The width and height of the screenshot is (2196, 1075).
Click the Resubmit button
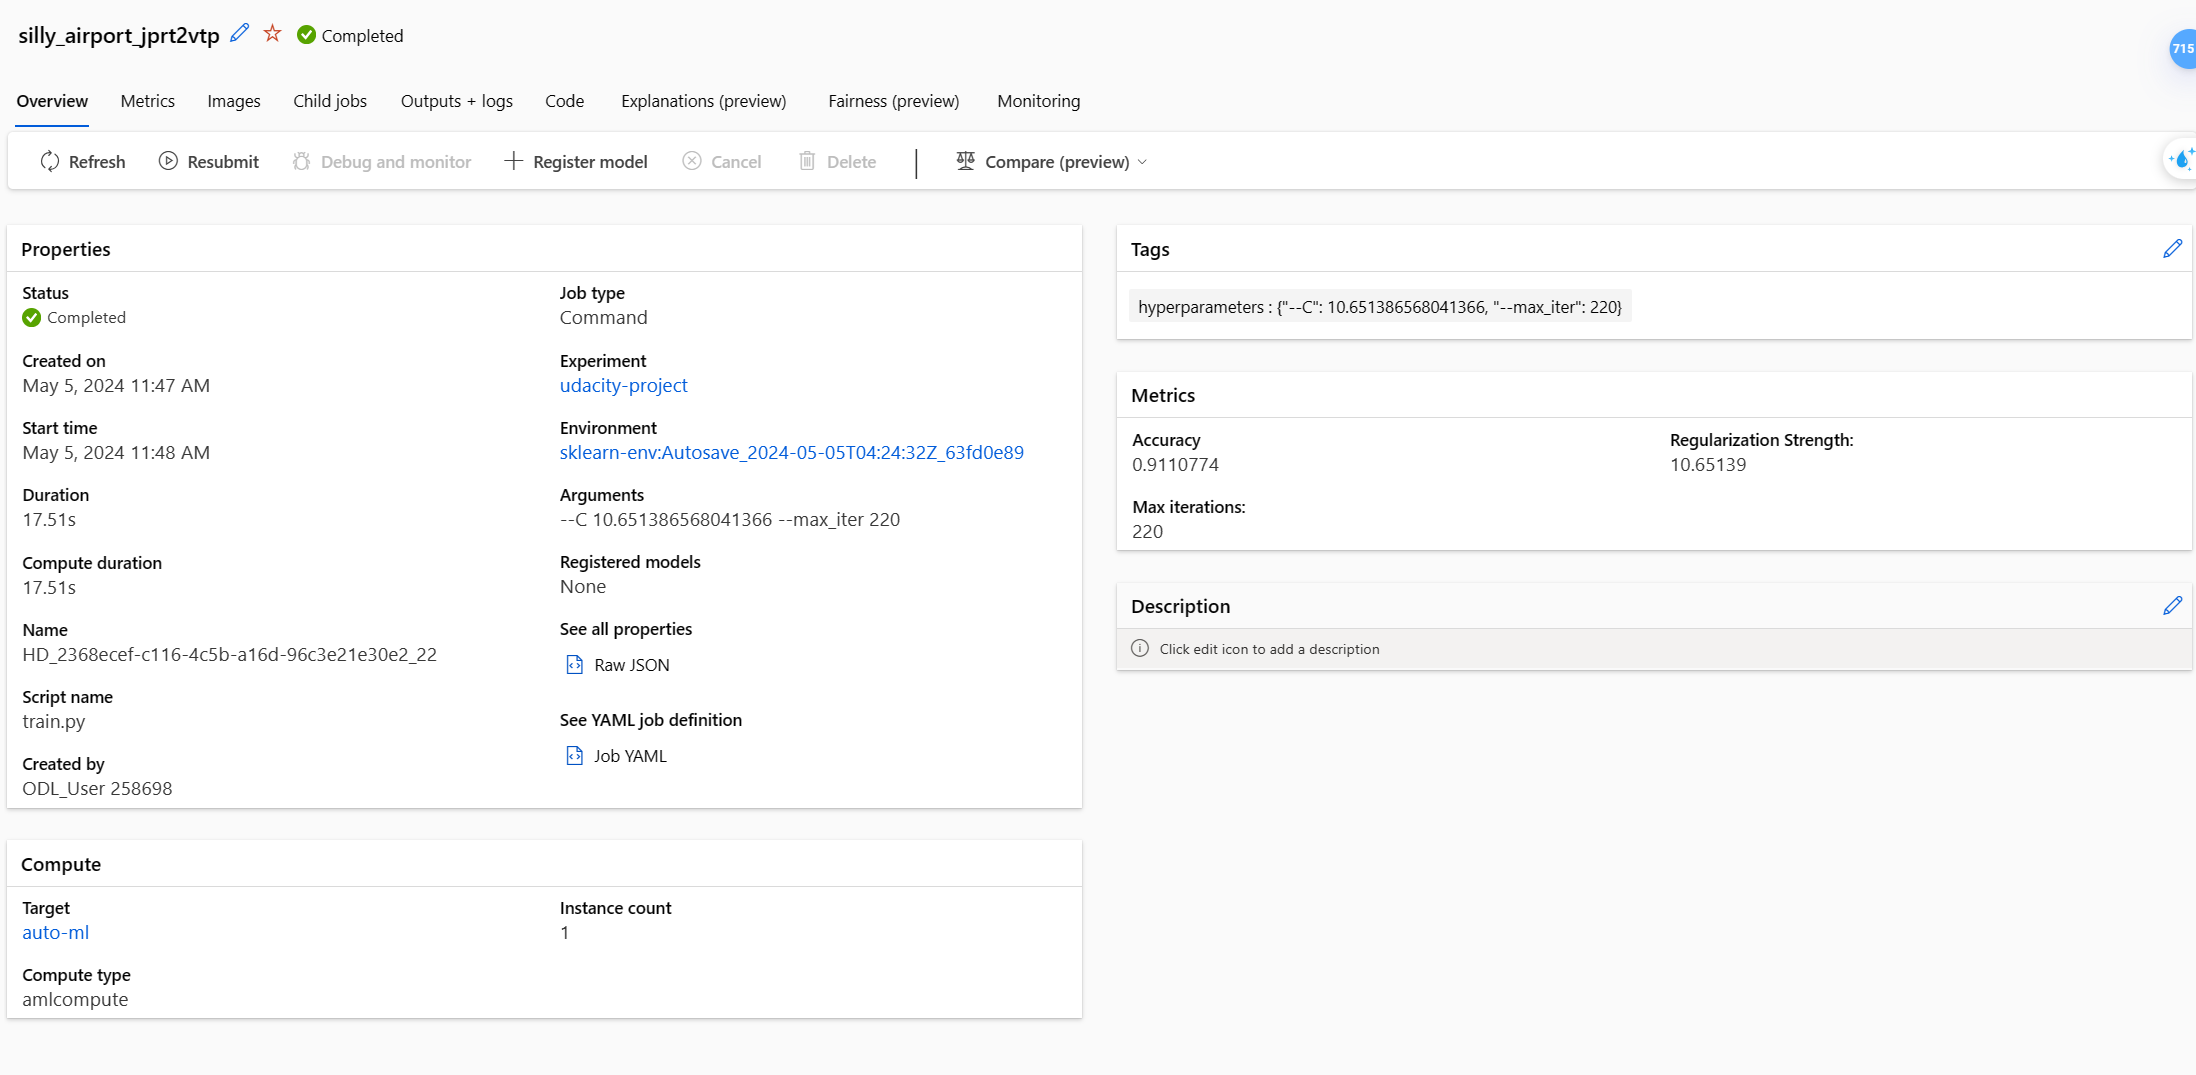[209, 161]
